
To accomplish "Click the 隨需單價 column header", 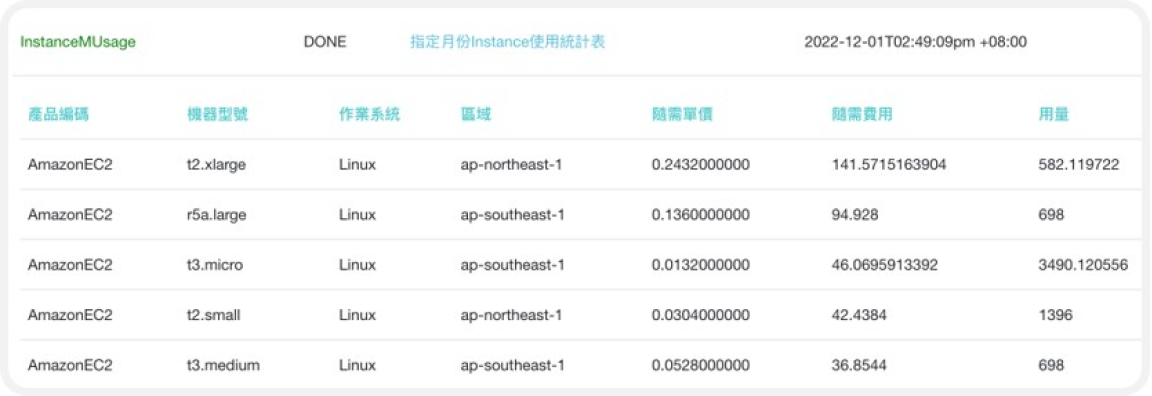I will coord(683,114).
